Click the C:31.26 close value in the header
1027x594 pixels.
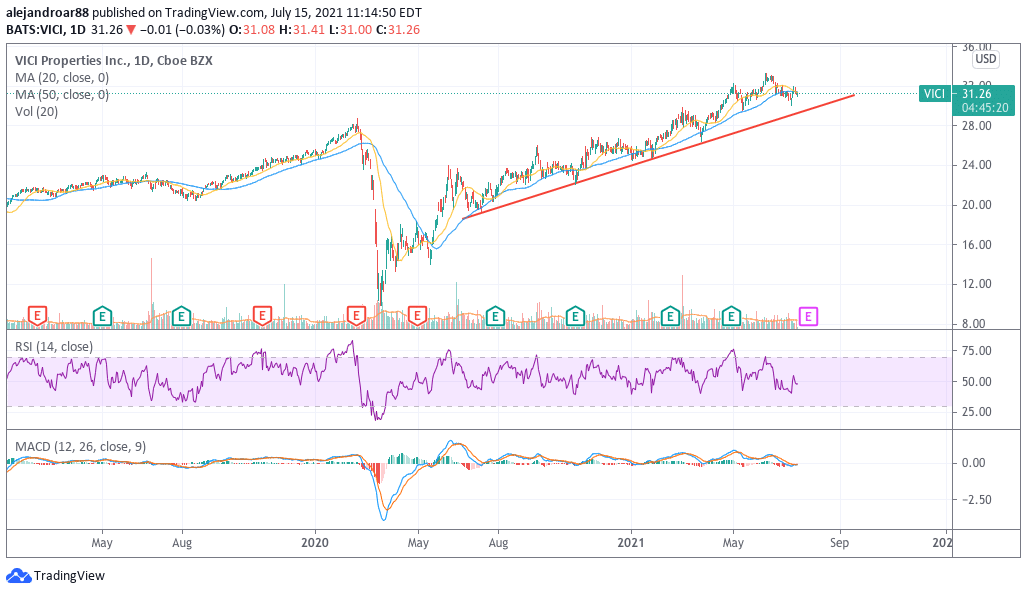[398, 29]
